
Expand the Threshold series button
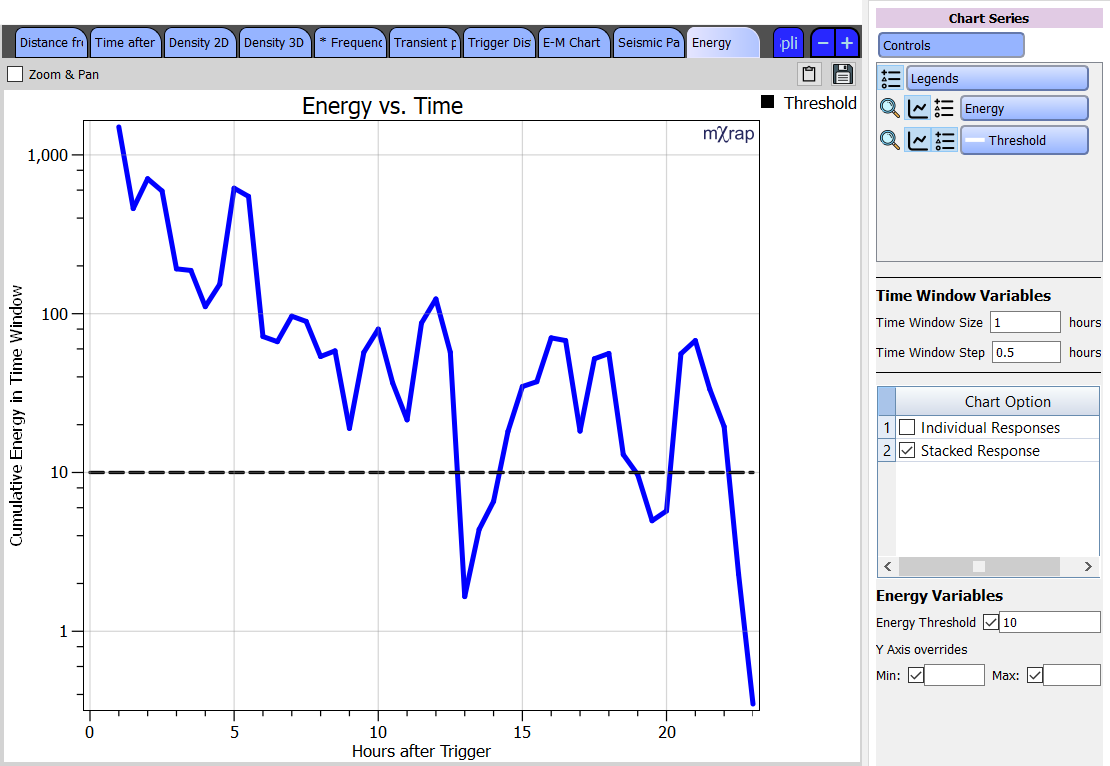tap(1024, 140)
